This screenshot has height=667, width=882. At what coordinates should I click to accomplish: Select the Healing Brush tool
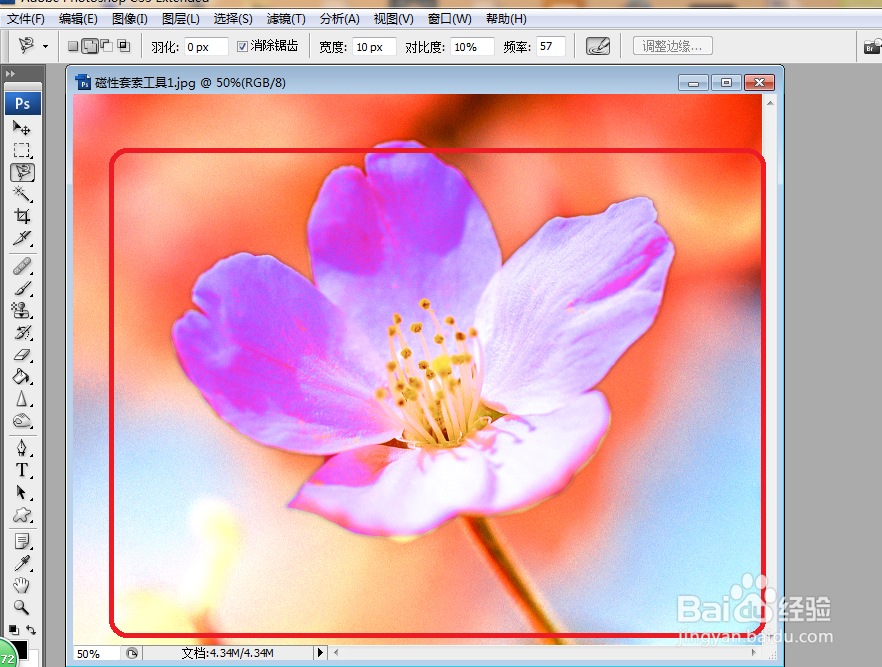tap(22, 266)
